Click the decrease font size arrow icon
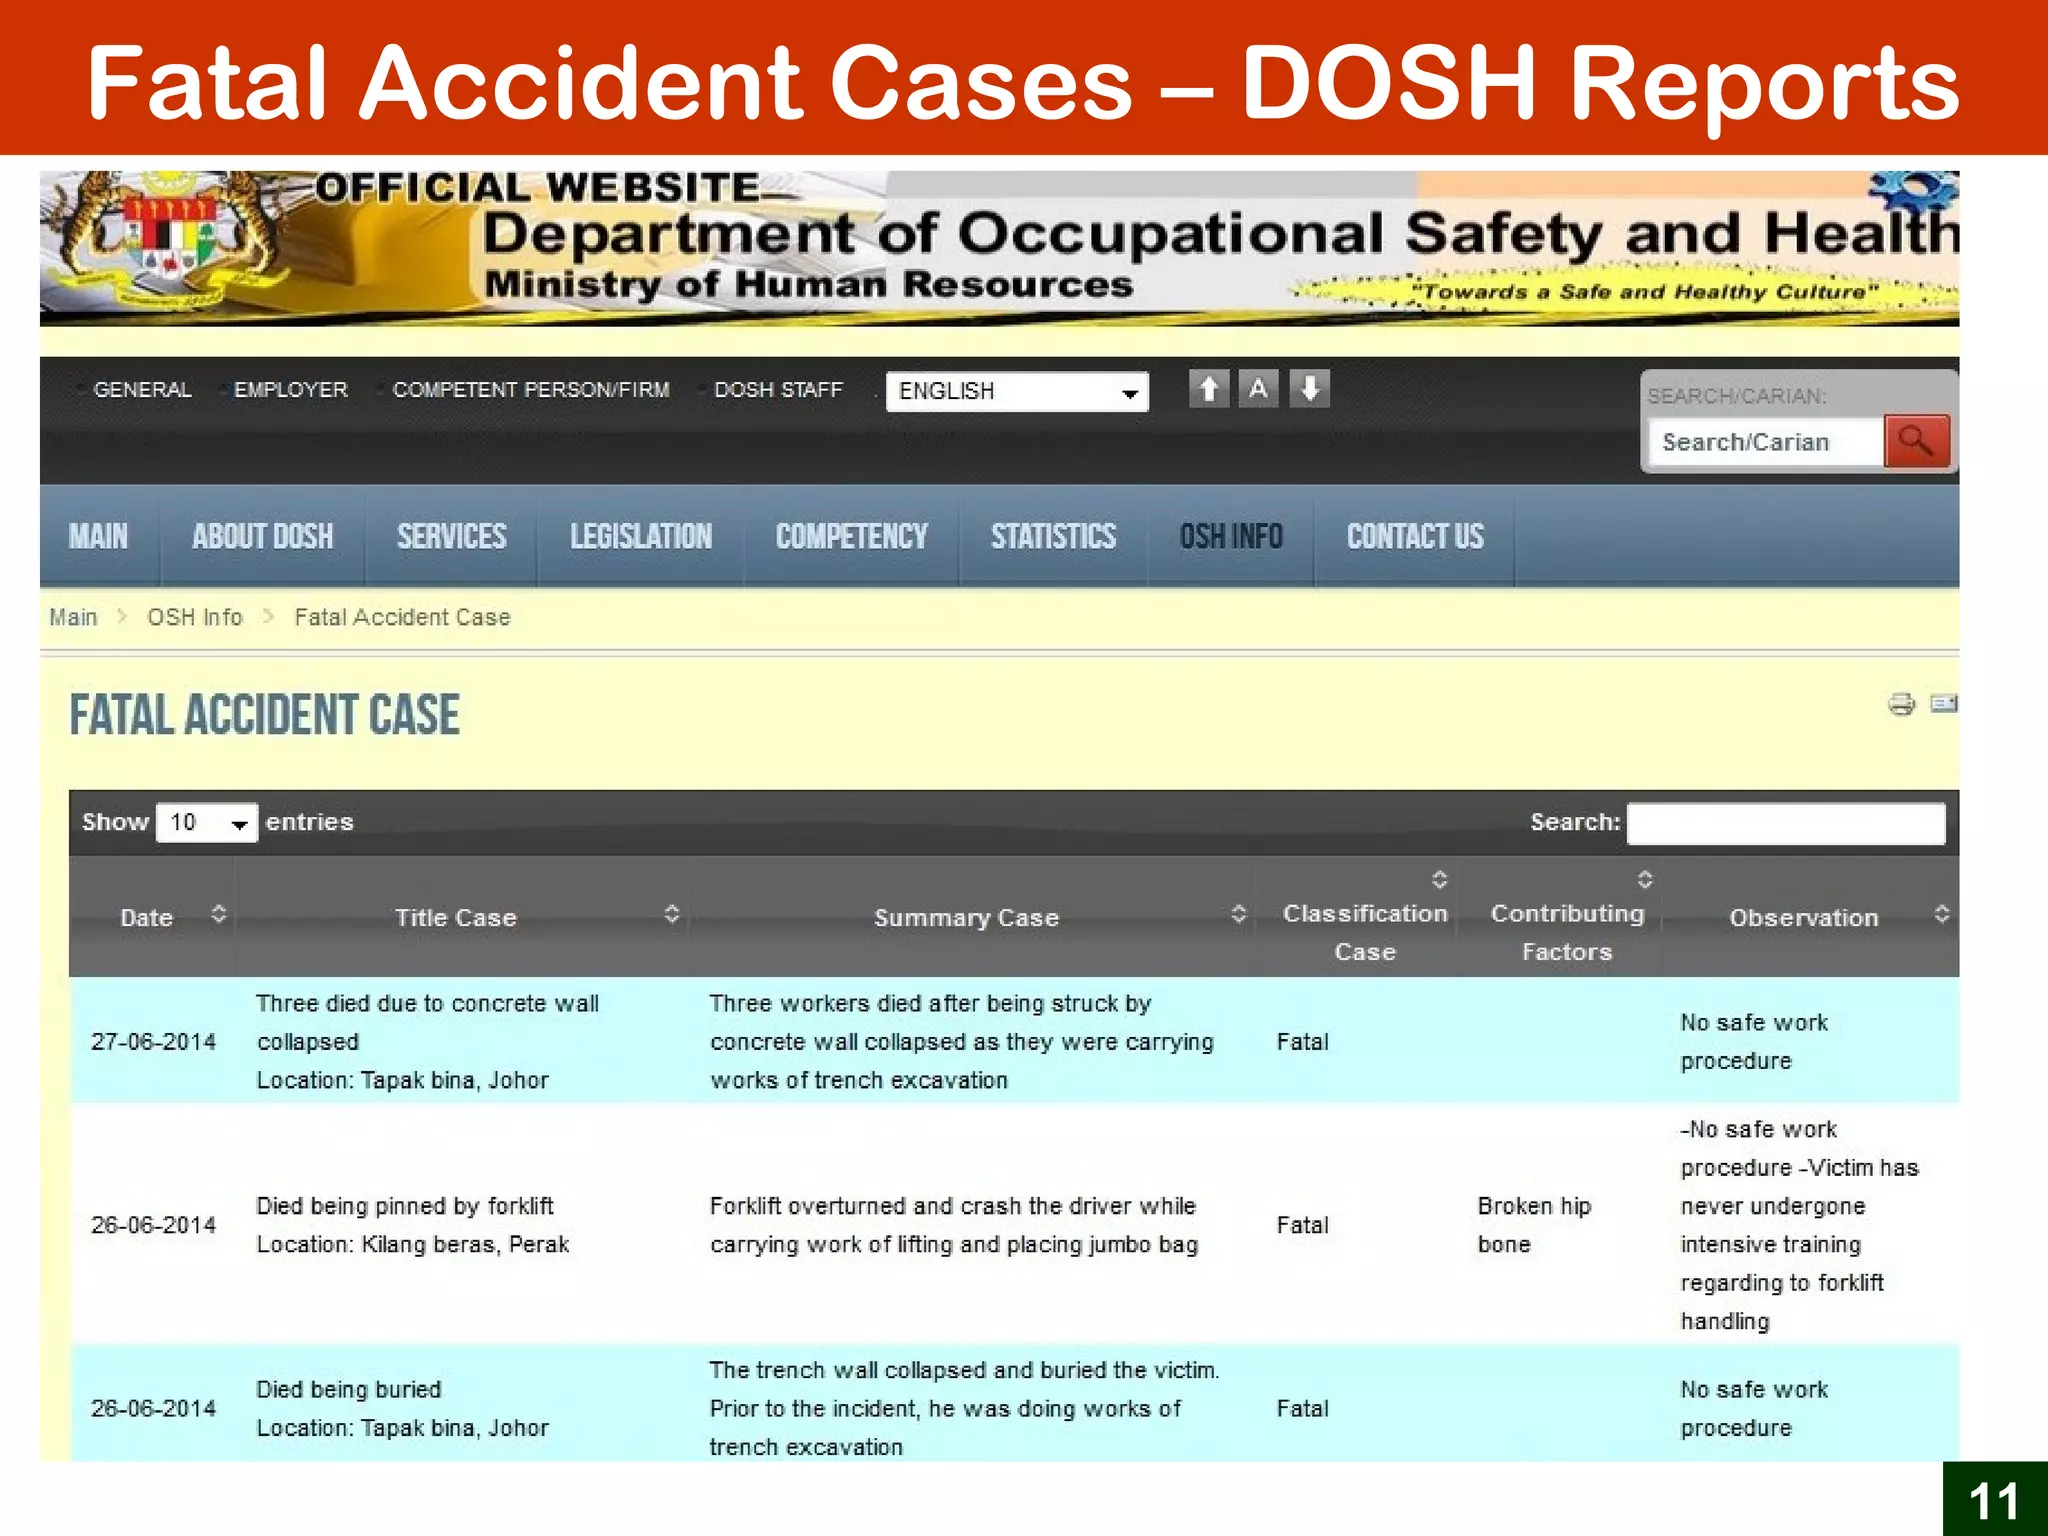The width and height of the screenshot is (2048, 1536). pos(1310,388)
